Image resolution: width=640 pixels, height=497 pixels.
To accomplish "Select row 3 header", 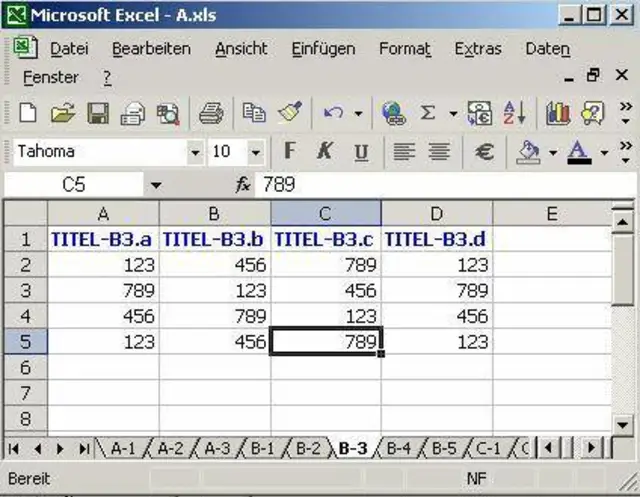I will click(25, 291).
